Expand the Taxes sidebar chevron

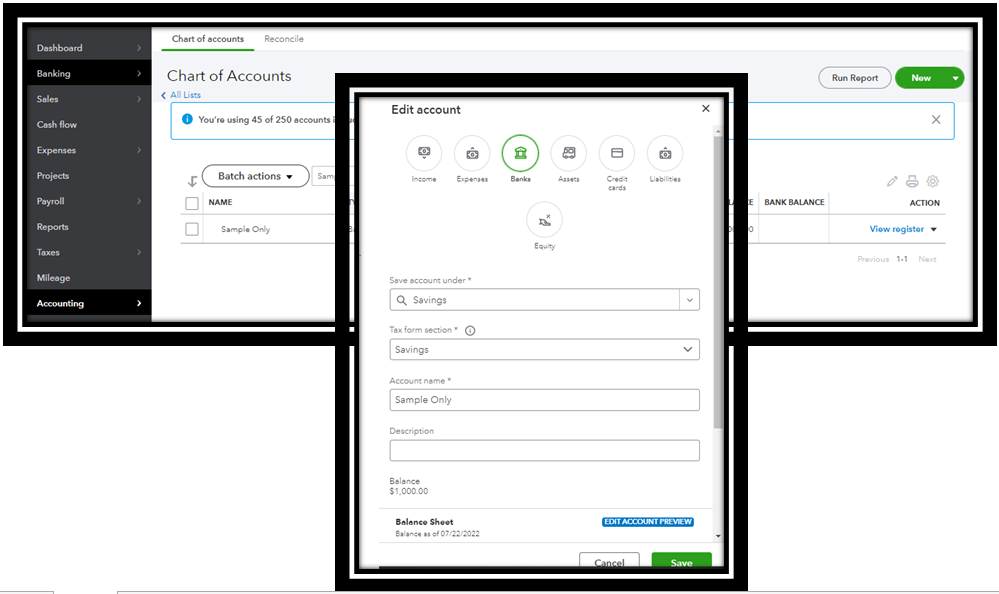(139, 252)
